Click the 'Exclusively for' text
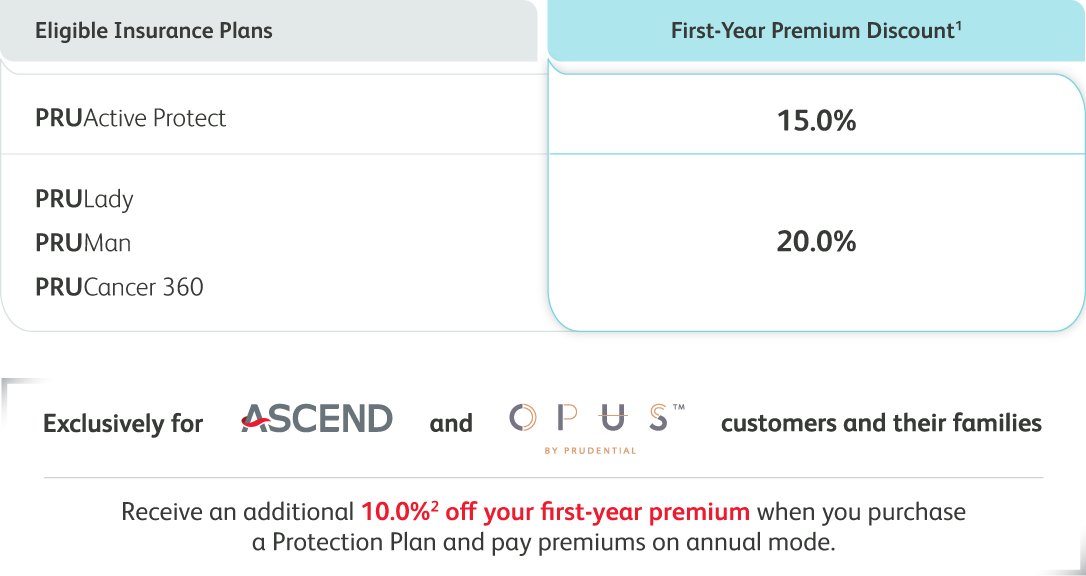Viewport: 1086px width, 576px height. (x=123, y=423)
